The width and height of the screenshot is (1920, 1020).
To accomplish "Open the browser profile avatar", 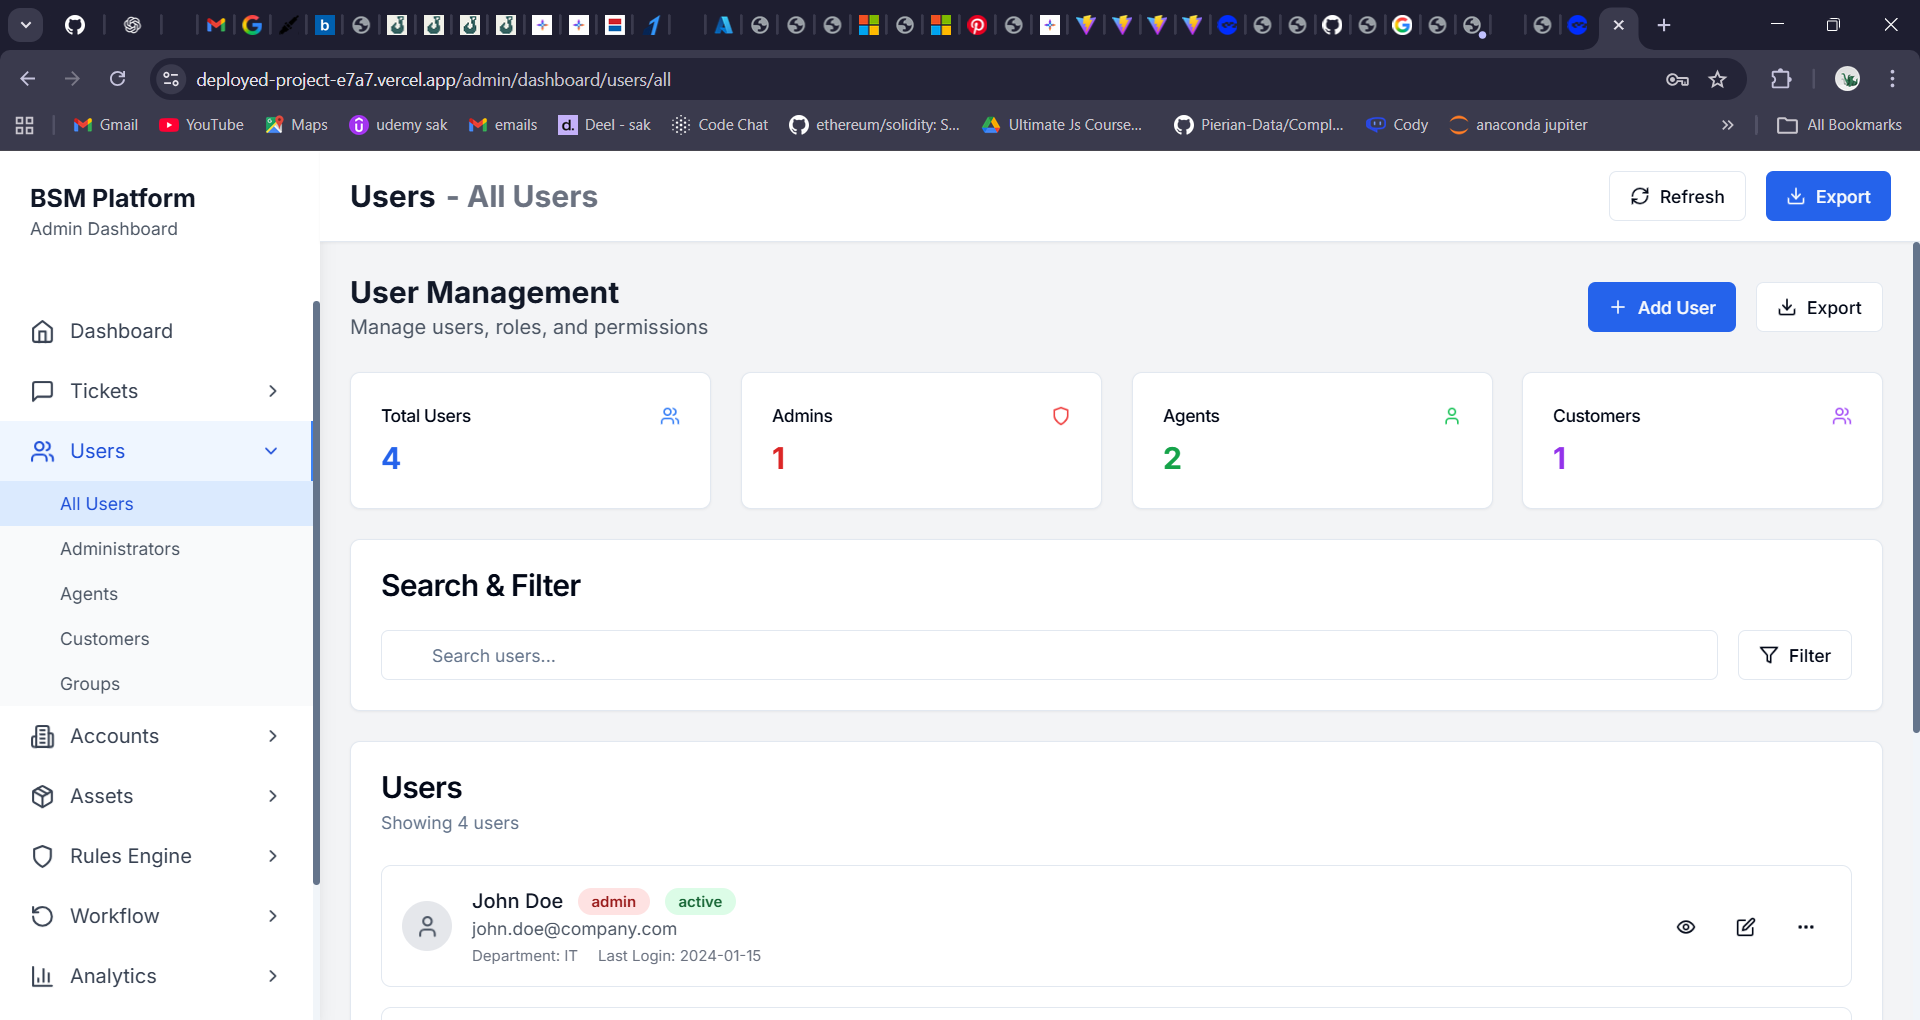I will click(1847, 79).
